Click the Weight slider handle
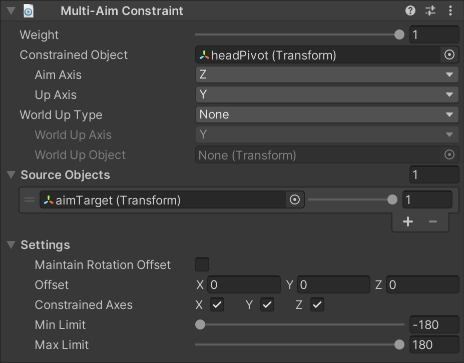Screen dimensions: 464x363 399,35
